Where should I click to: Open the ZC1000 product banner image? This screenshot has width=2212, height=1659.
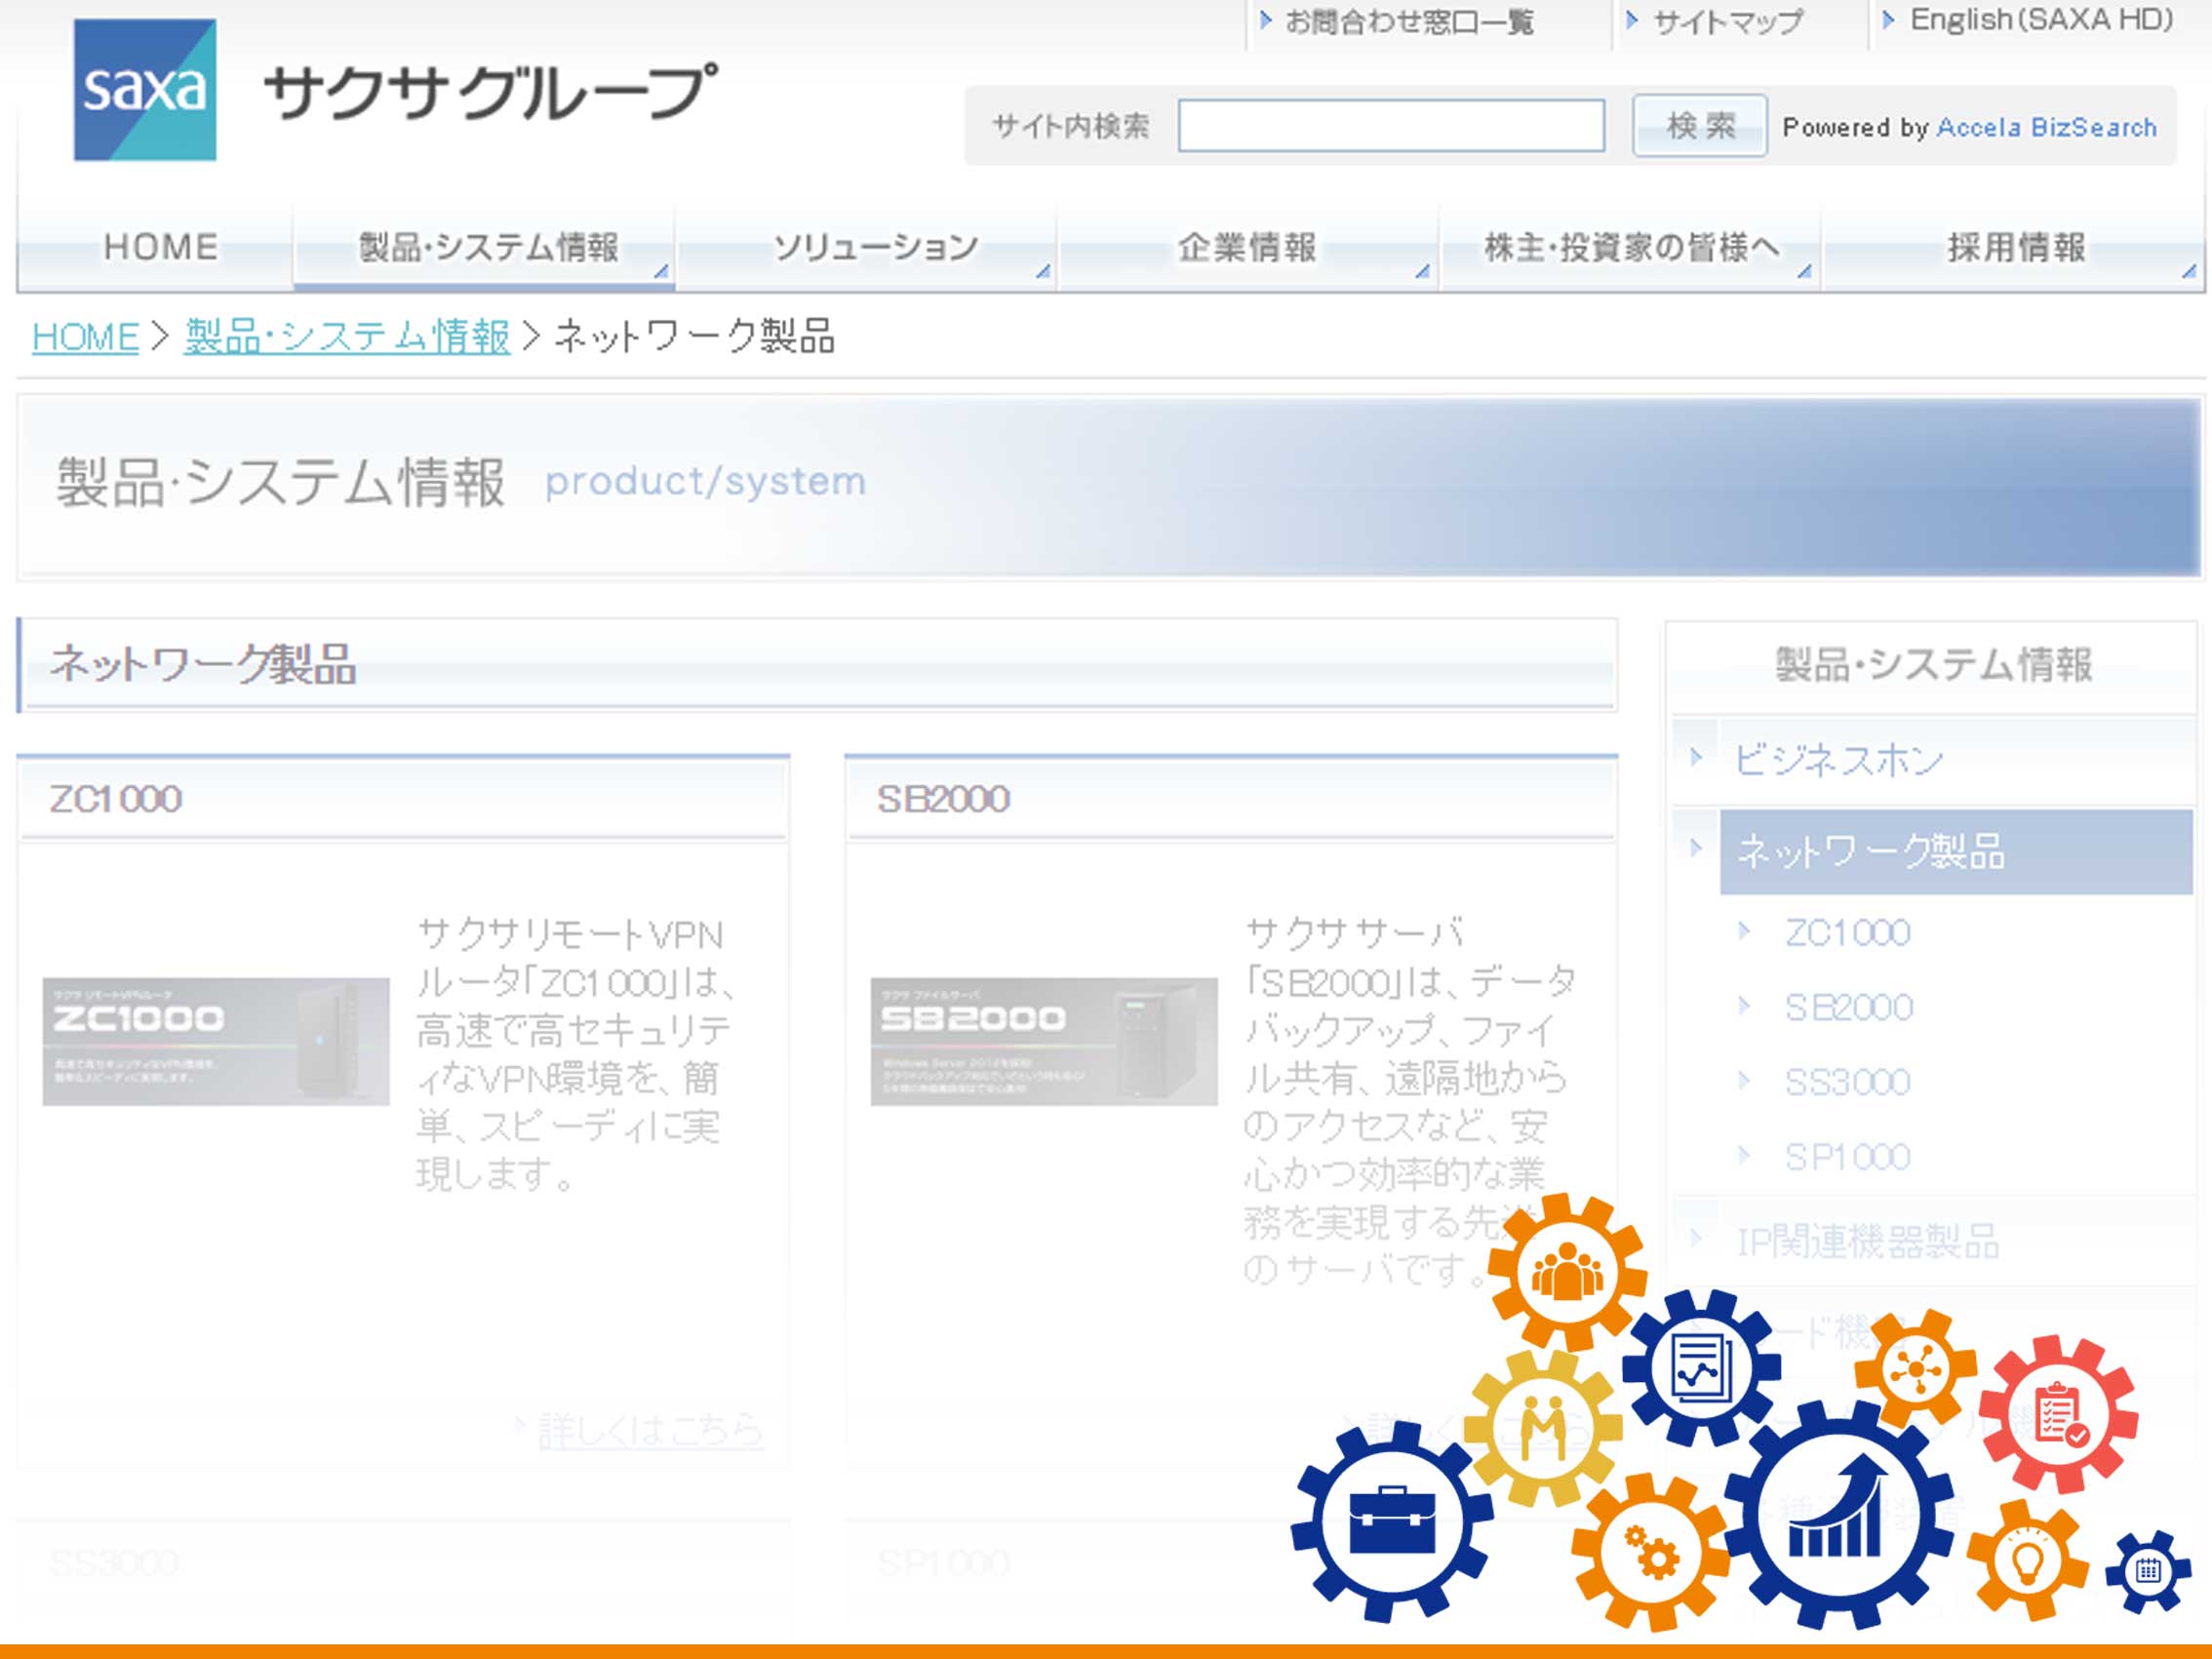coord(216,1041)
